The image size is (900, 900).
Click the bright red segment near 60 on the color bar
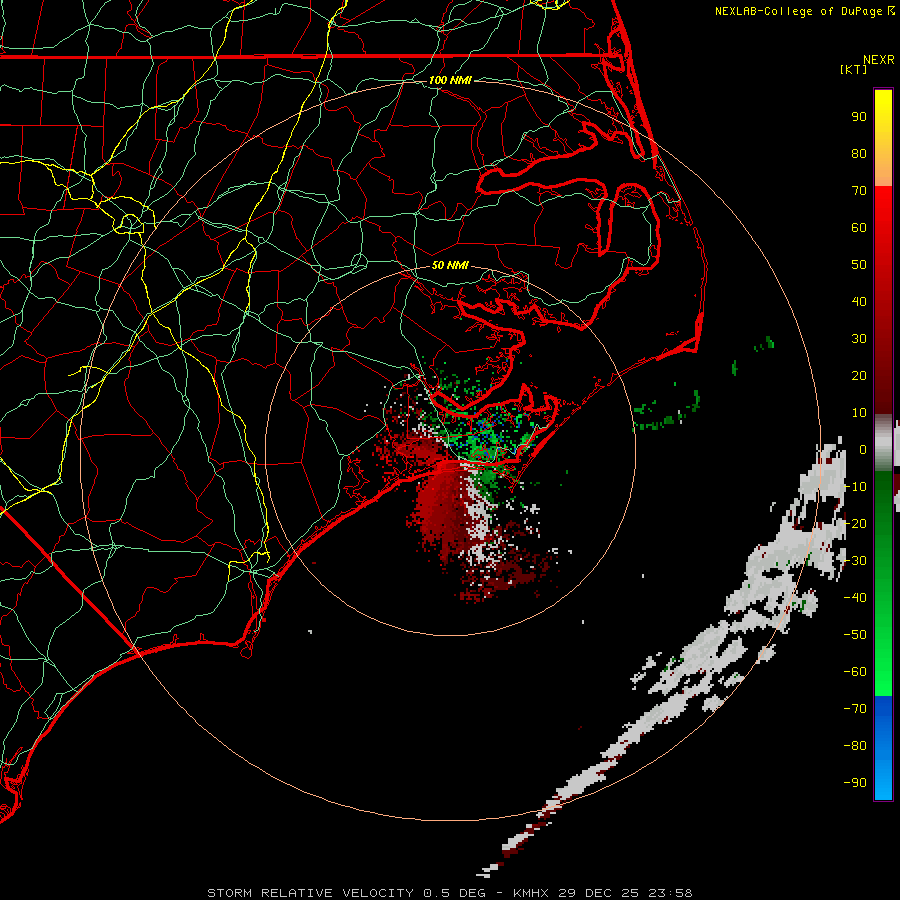click(x=883, y=228)
